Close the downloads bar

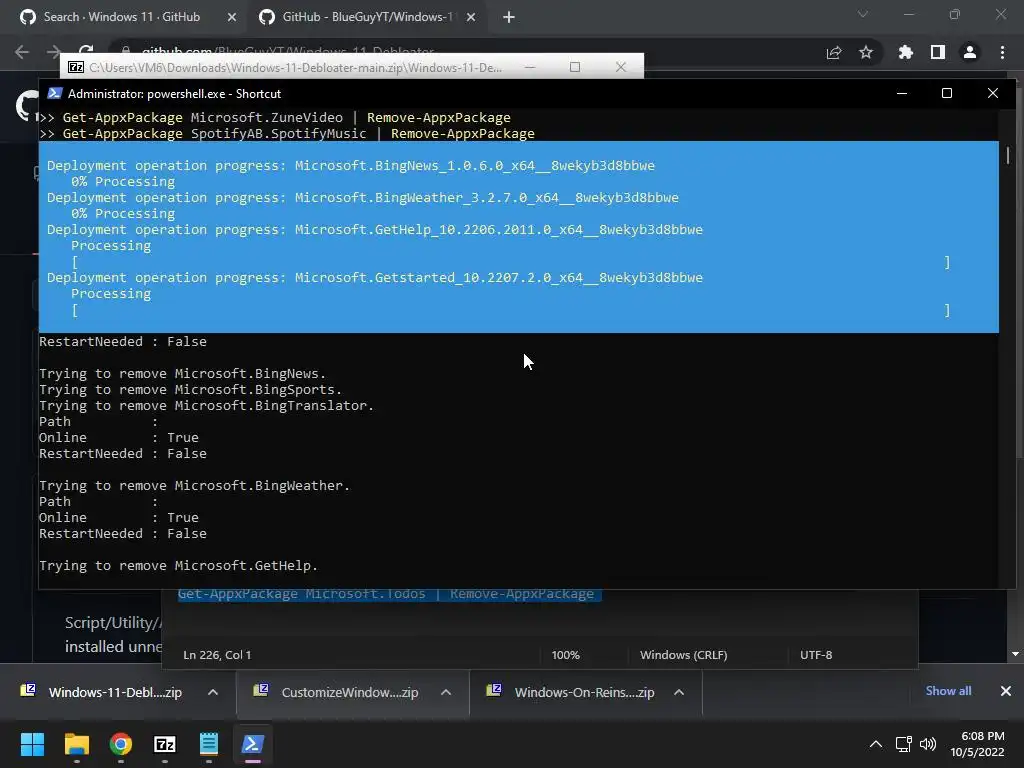[1006, 691]
